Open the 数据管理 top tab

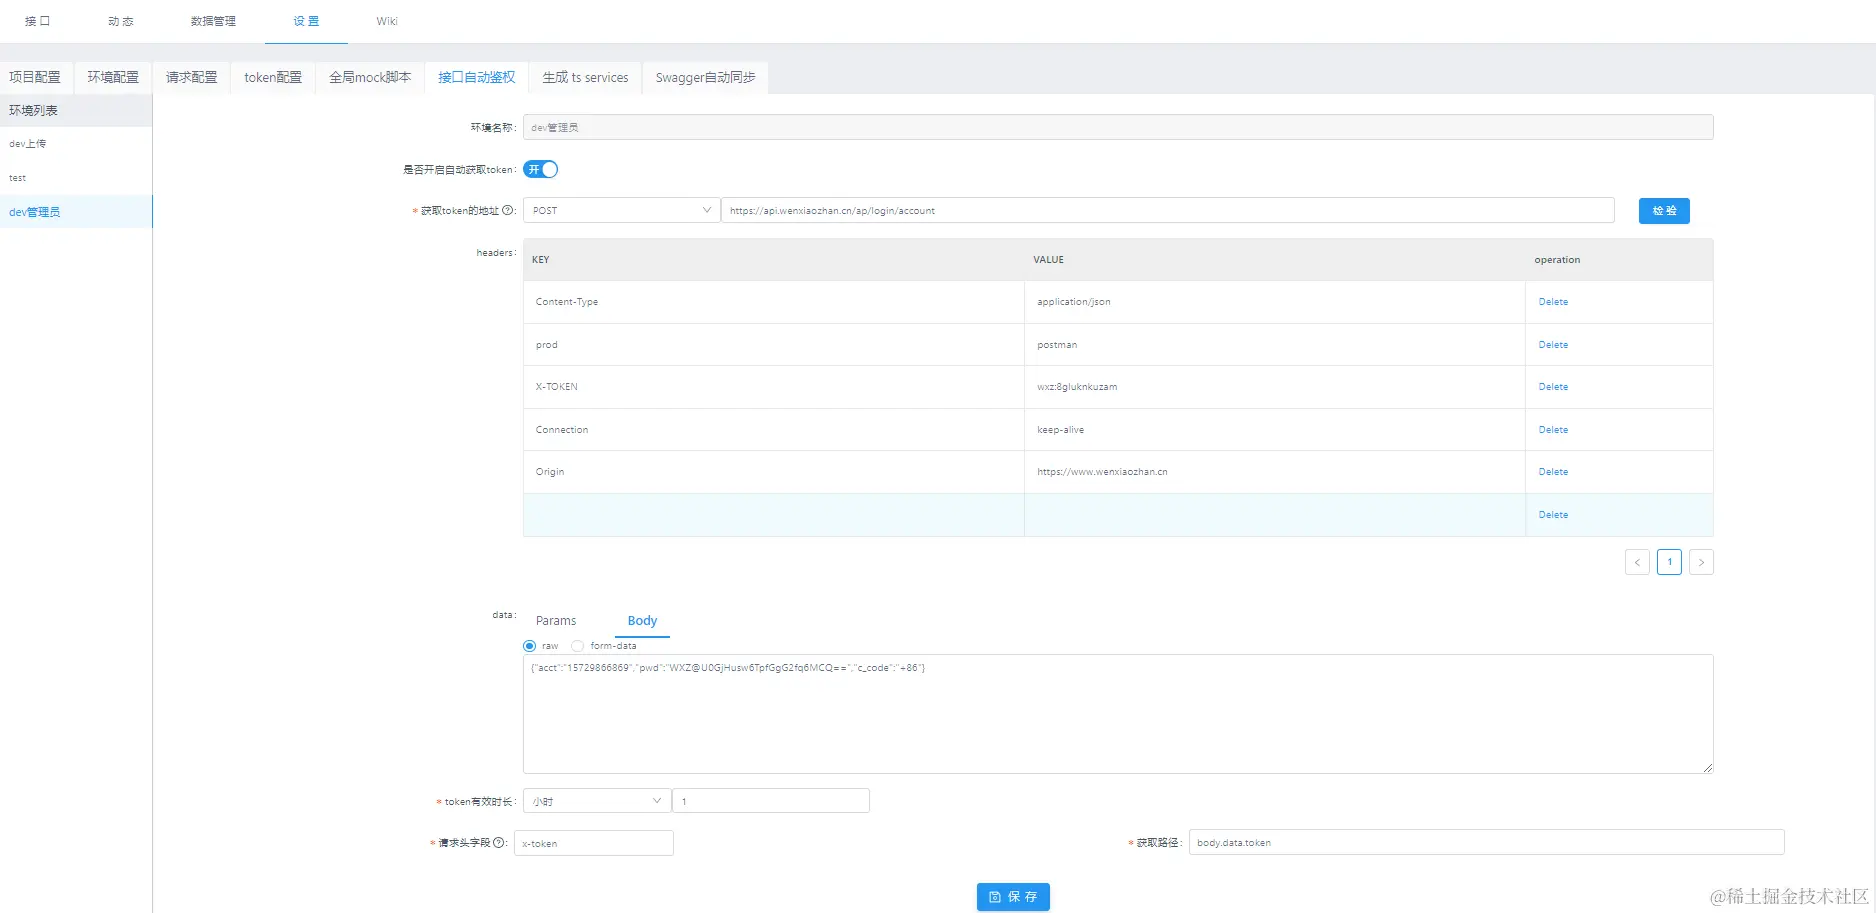click(x=213, y=21)
